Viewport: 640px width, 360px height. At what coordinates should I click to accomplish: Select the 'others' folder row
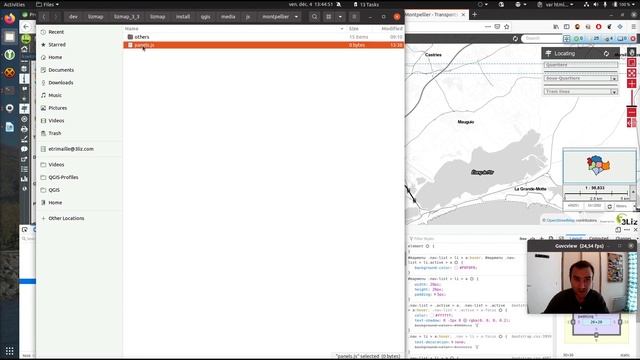[x=264, y=37]
